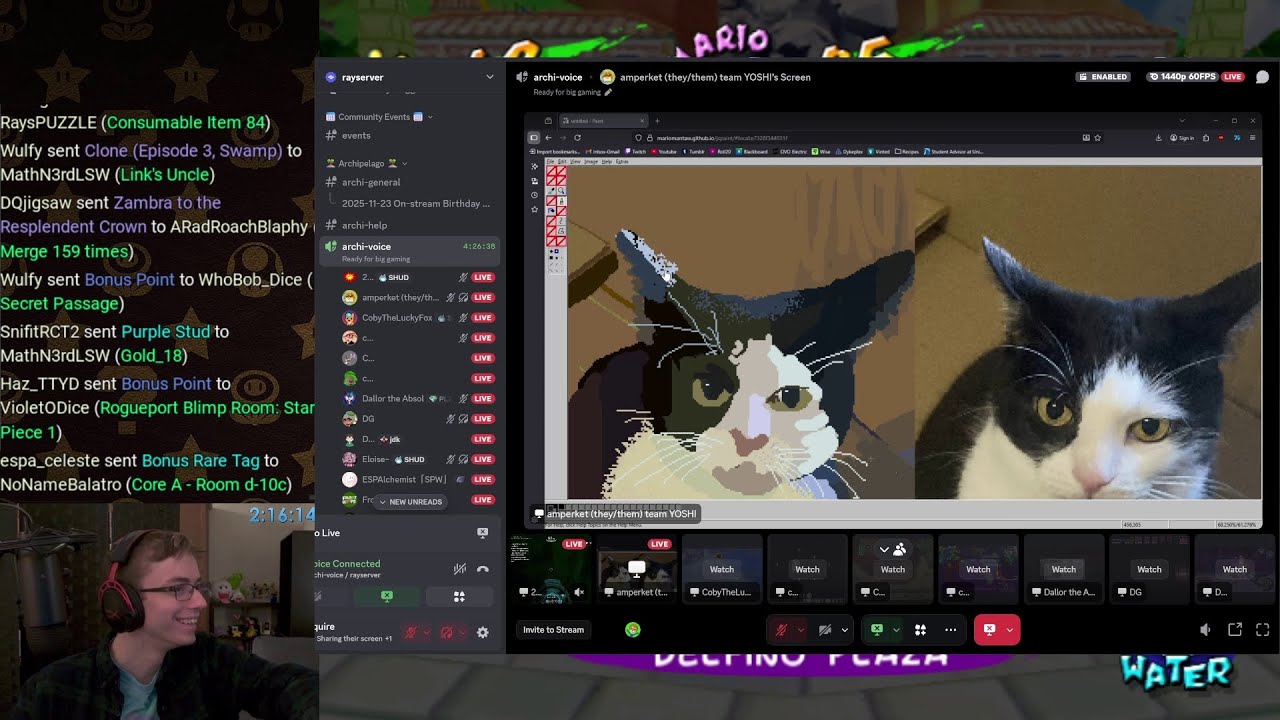Viewport: 1280px width, 720px height.
Task: Click Back arrow in the streamed browser
Action: [x=548, y=138]
